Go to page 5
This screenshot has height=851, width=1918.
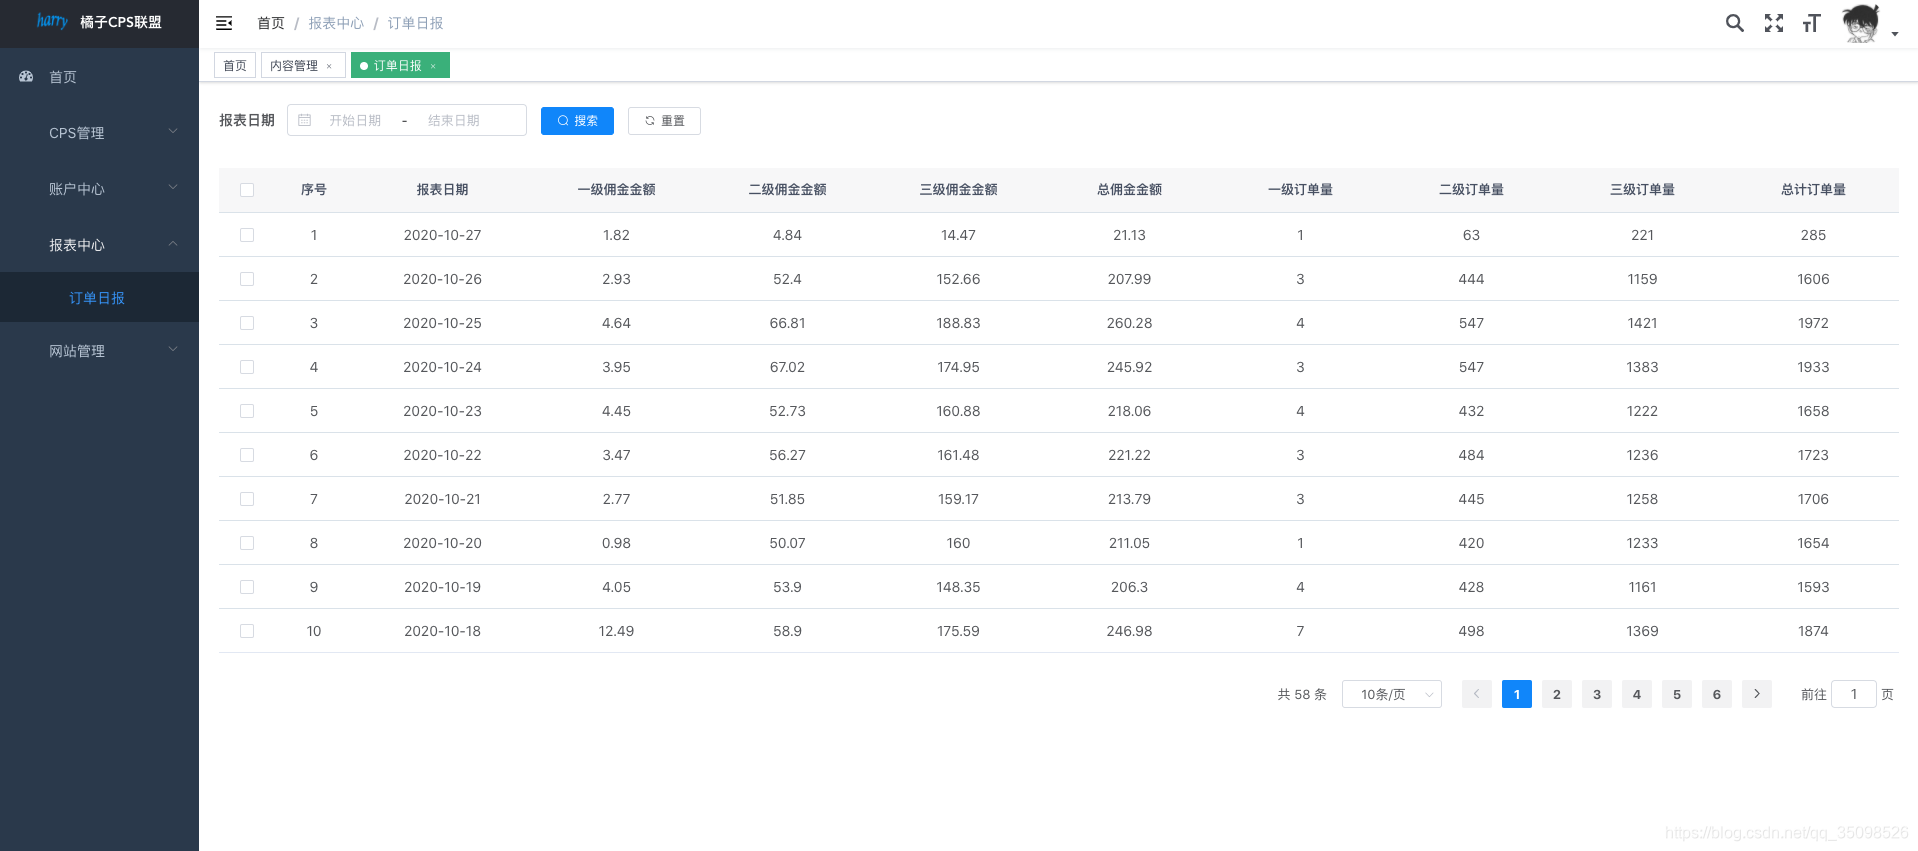(x=1676, y=694)
